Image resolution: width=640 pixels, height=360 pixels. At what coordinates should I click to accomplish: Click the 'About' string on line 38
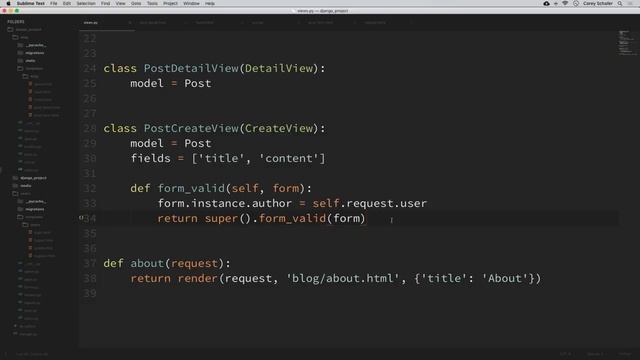[505, 279]
